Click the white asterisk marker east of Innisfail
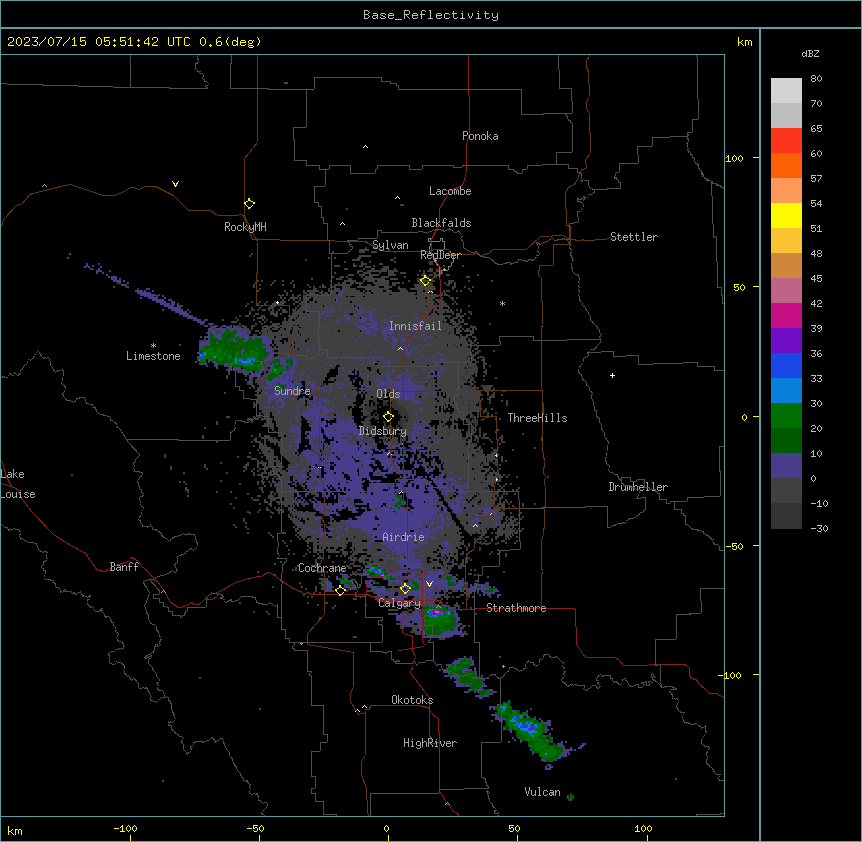Screen dimensions: 862x842 pos(502,303)
